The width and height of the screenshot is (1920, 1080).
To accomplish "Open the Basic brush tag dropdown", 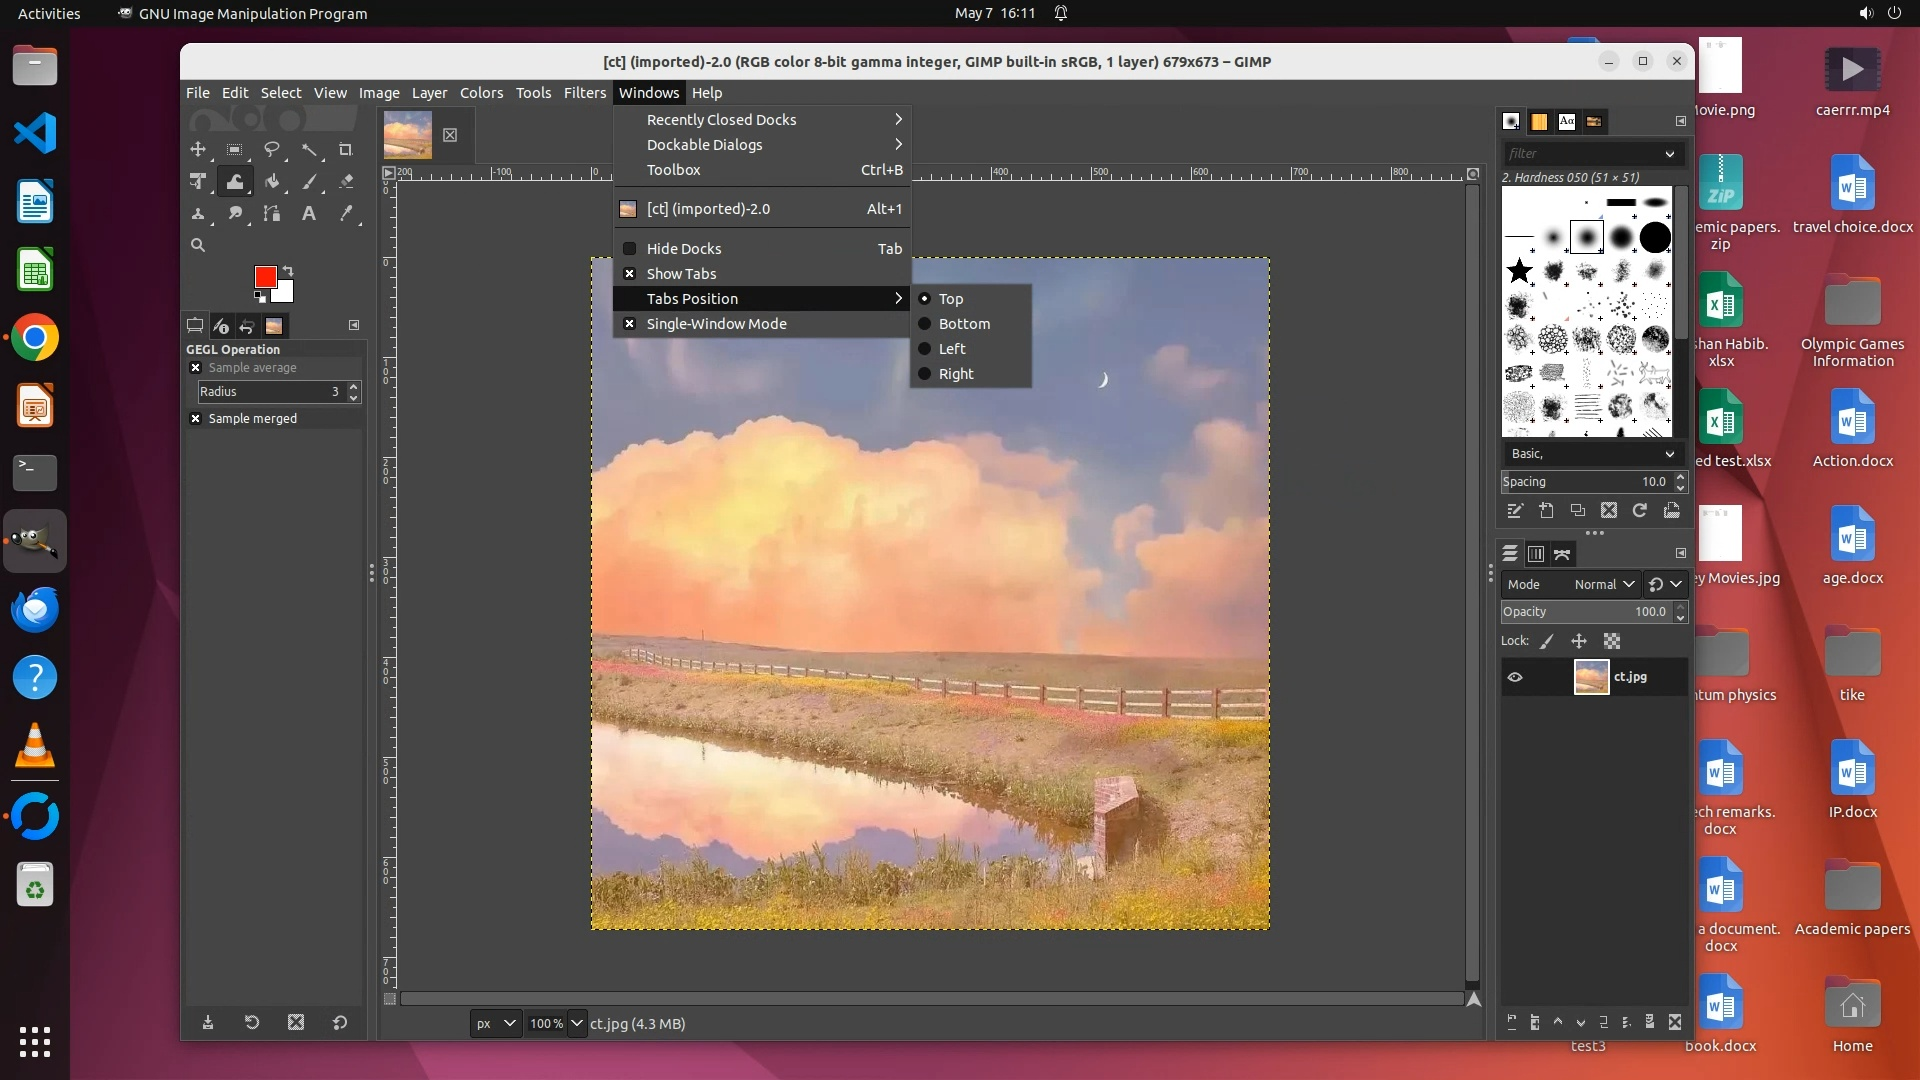I will [x=1592, y=454].
